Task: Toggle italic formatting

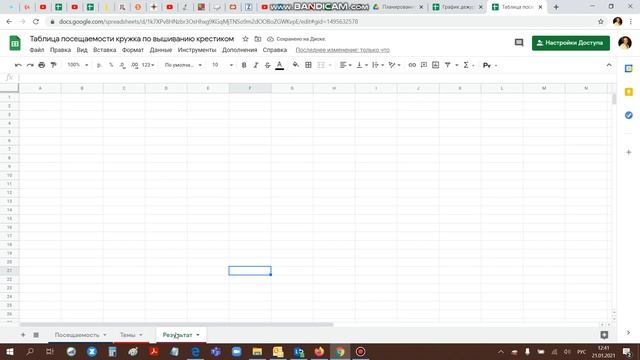Action: [256, 65]
